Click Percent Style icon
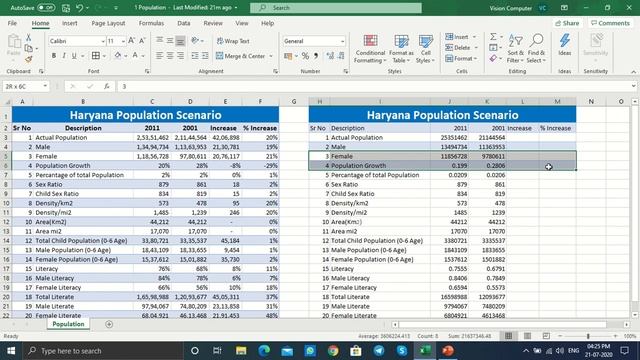 (x=305, y=56)
